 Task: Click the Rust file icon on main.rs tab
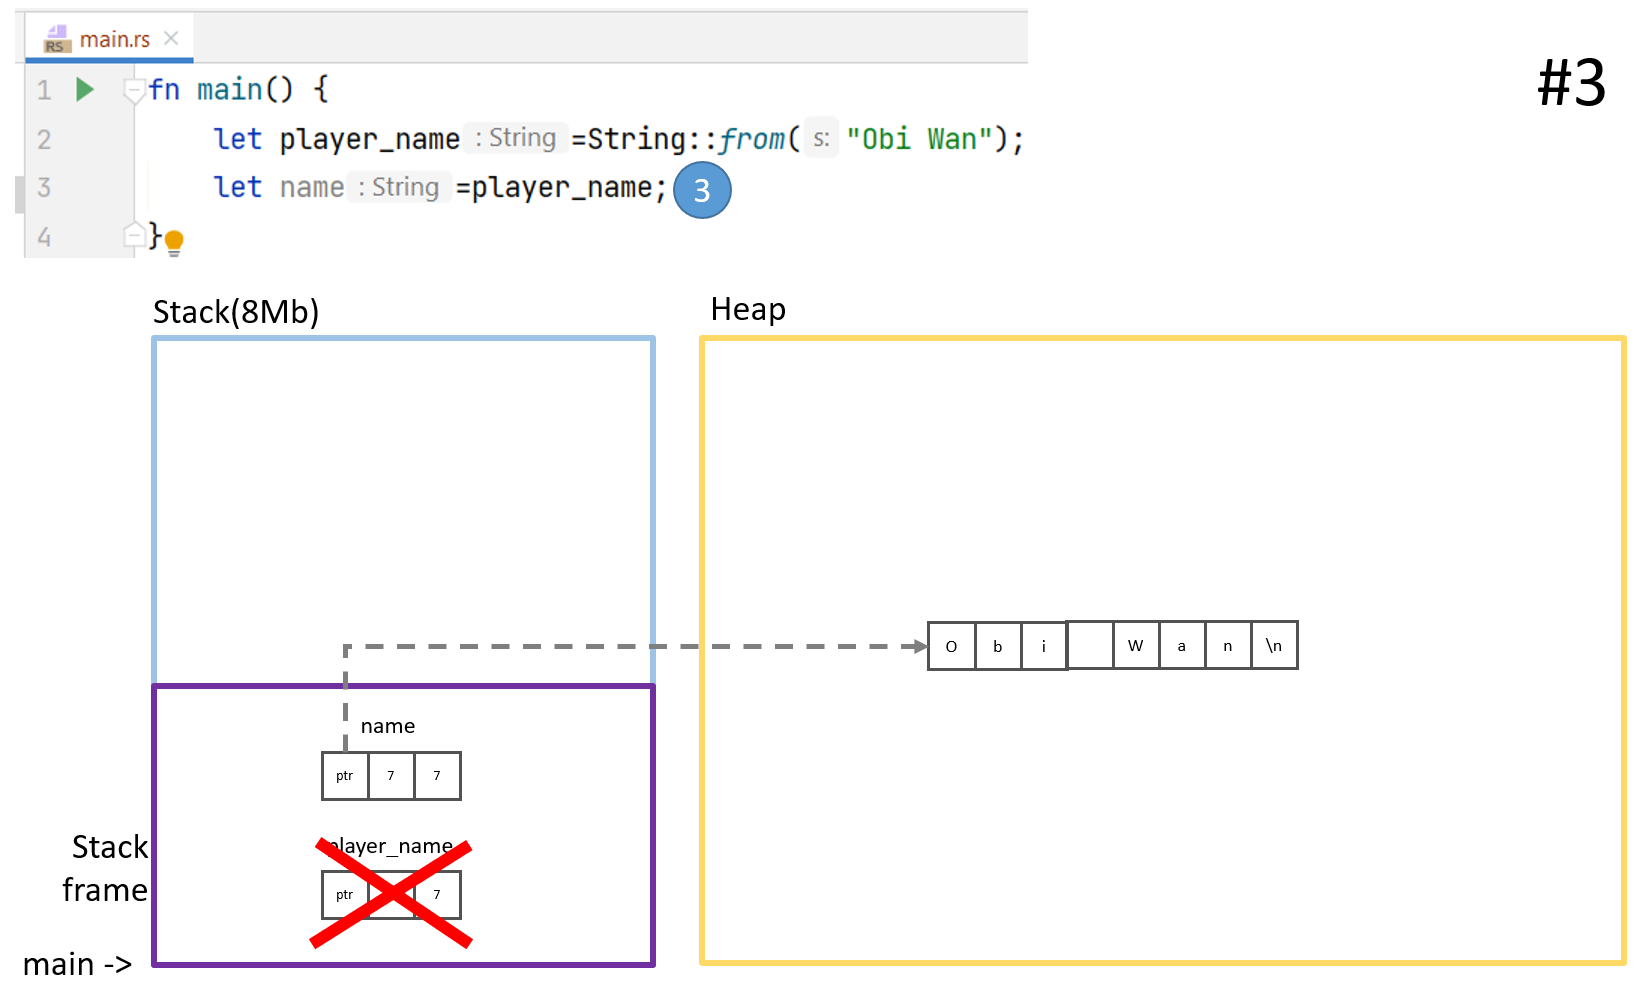[57, 40]
